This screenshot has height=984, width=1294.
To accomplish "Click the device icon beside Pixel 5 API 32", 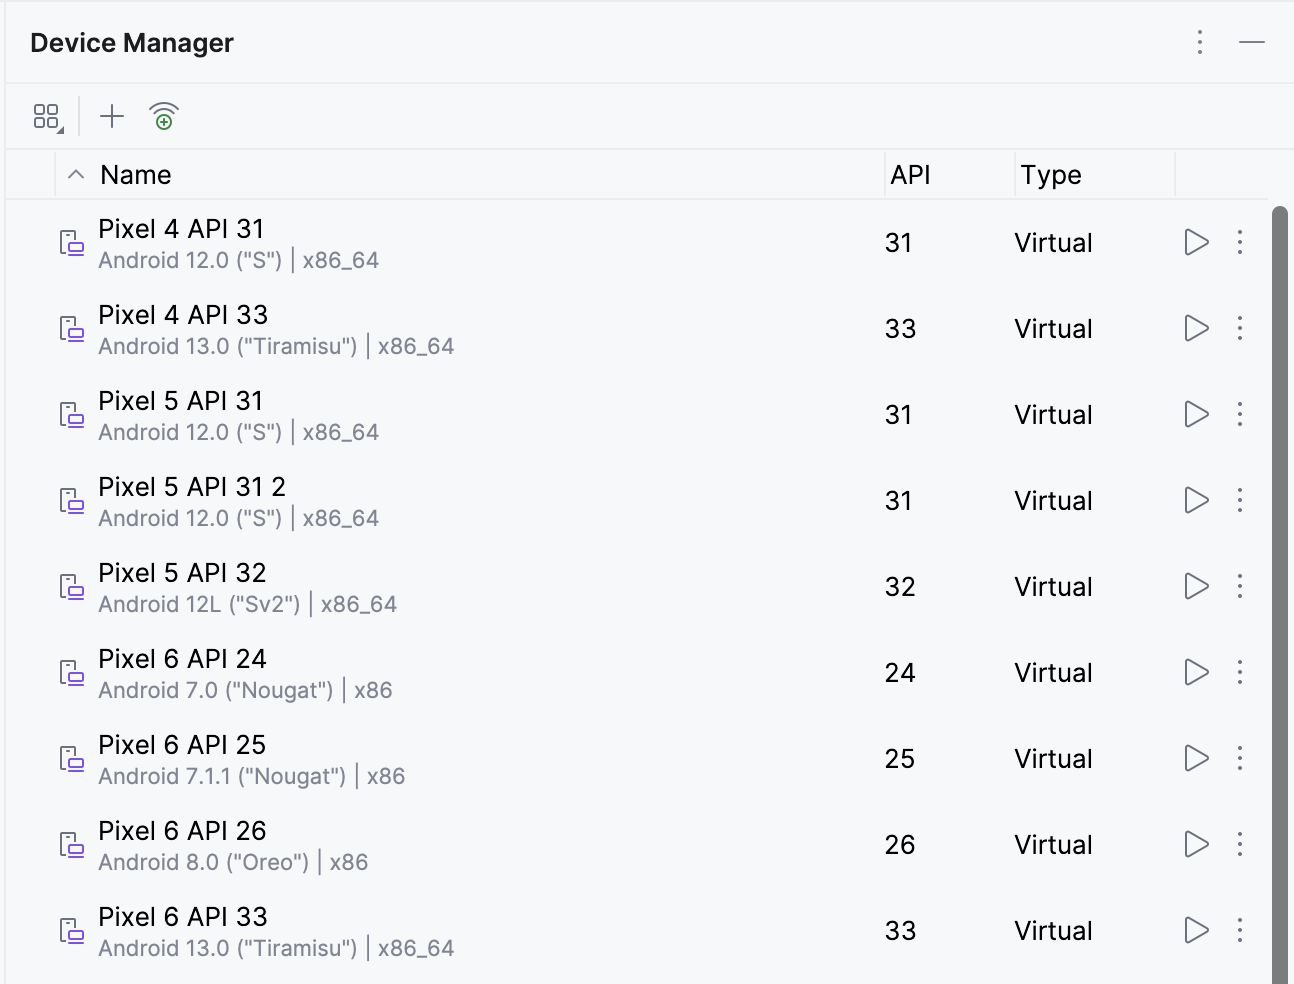I will click(71, 587).
